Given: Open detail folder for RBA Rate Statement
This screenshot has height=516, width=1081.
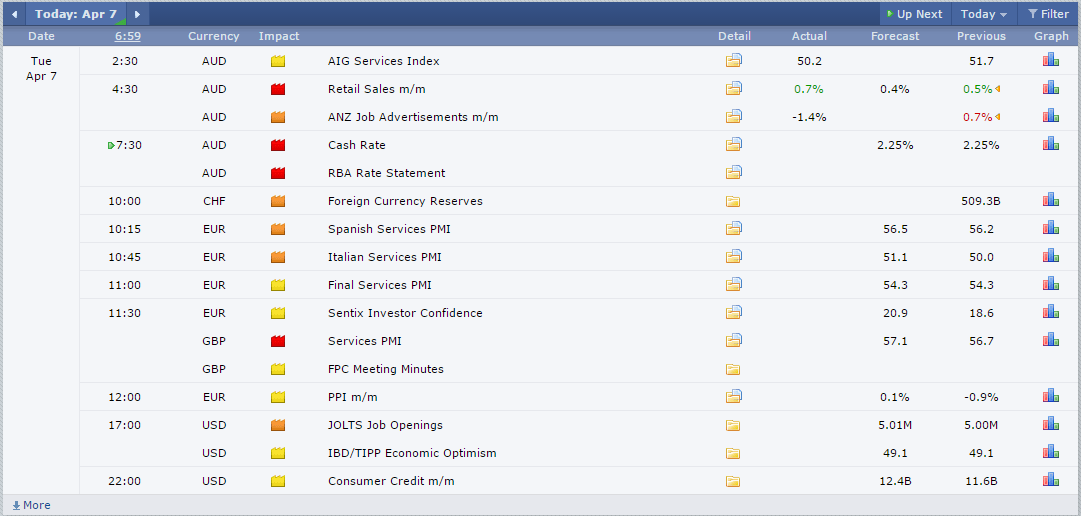Looking at the screenshot, I should [x=734, y=173].
